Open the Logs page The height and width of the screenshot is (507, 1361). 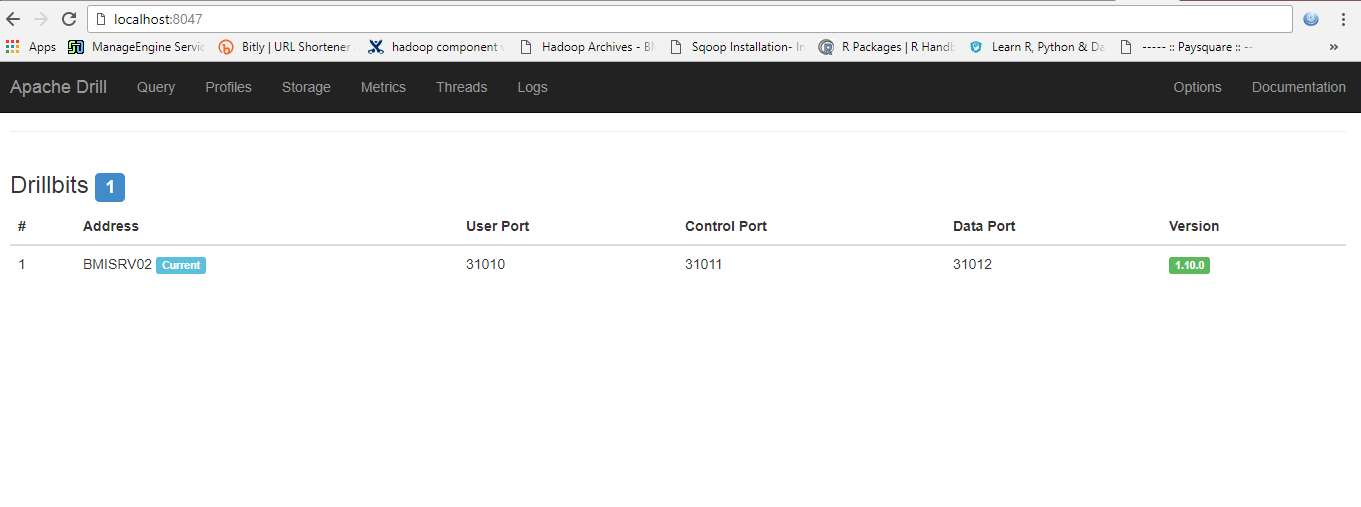[x=532, y=87]
